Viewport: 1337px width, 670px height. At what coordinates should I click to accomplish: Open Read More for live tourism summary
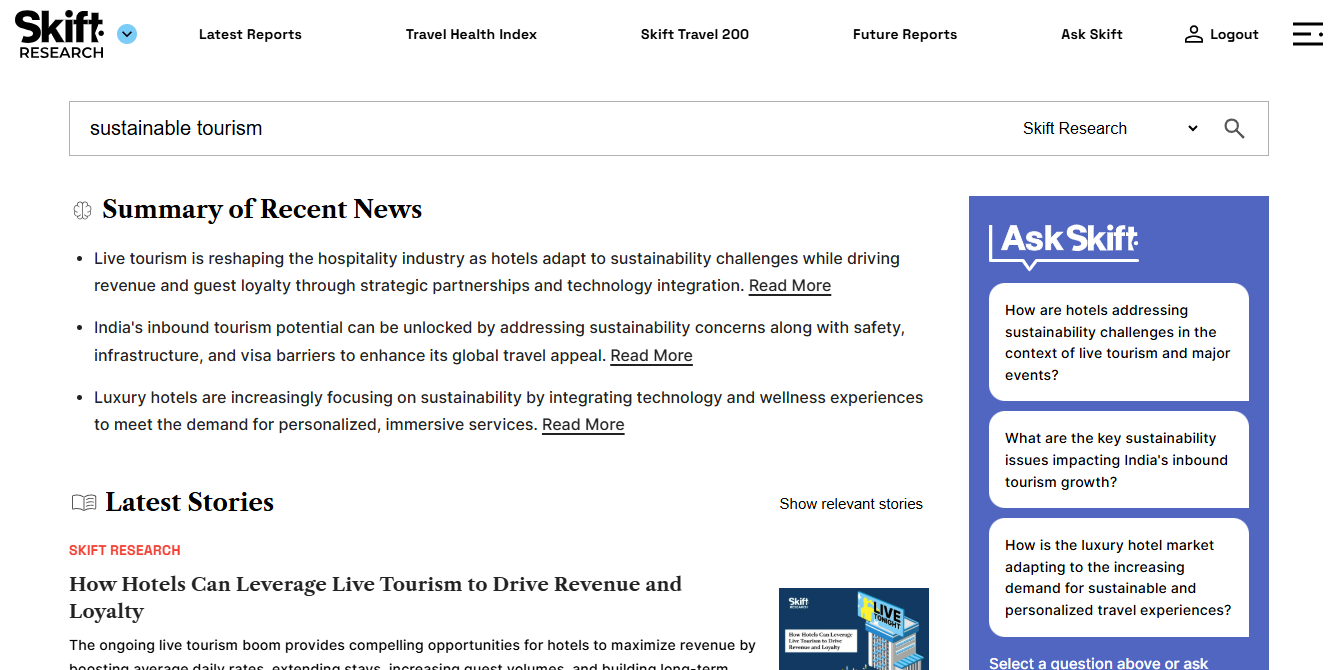[790, 286]
